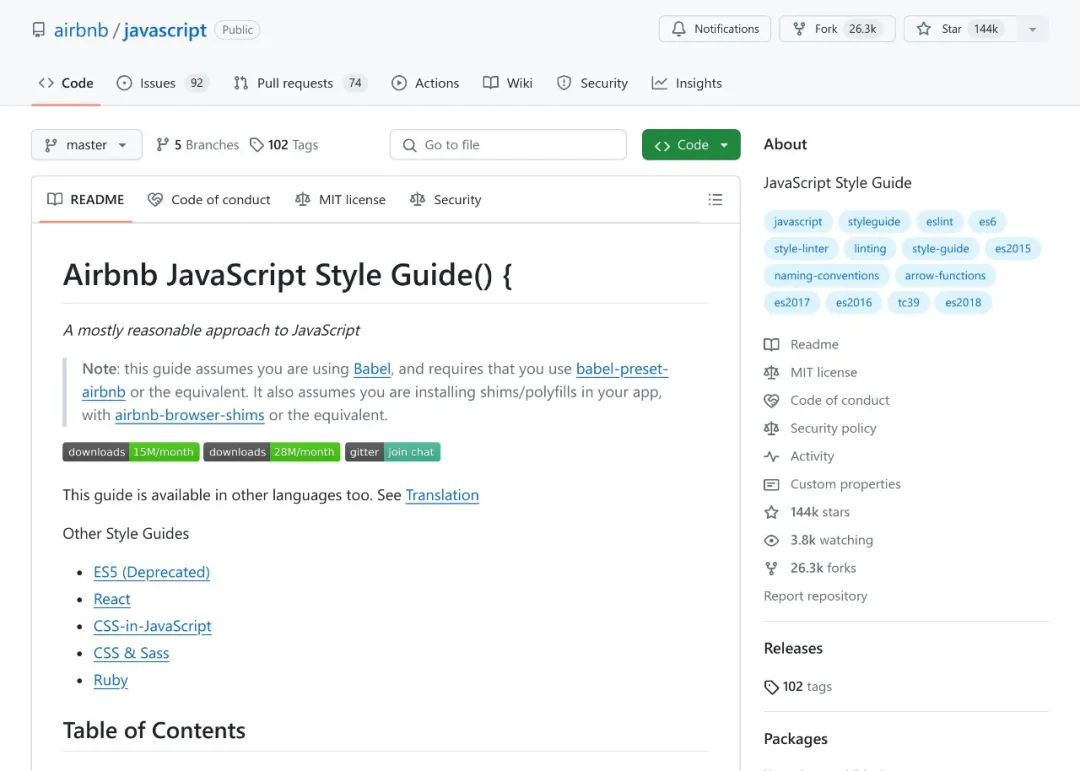1080x771 pixels.
Task: Open MIT license in the About sidebar
Action: 811,373
